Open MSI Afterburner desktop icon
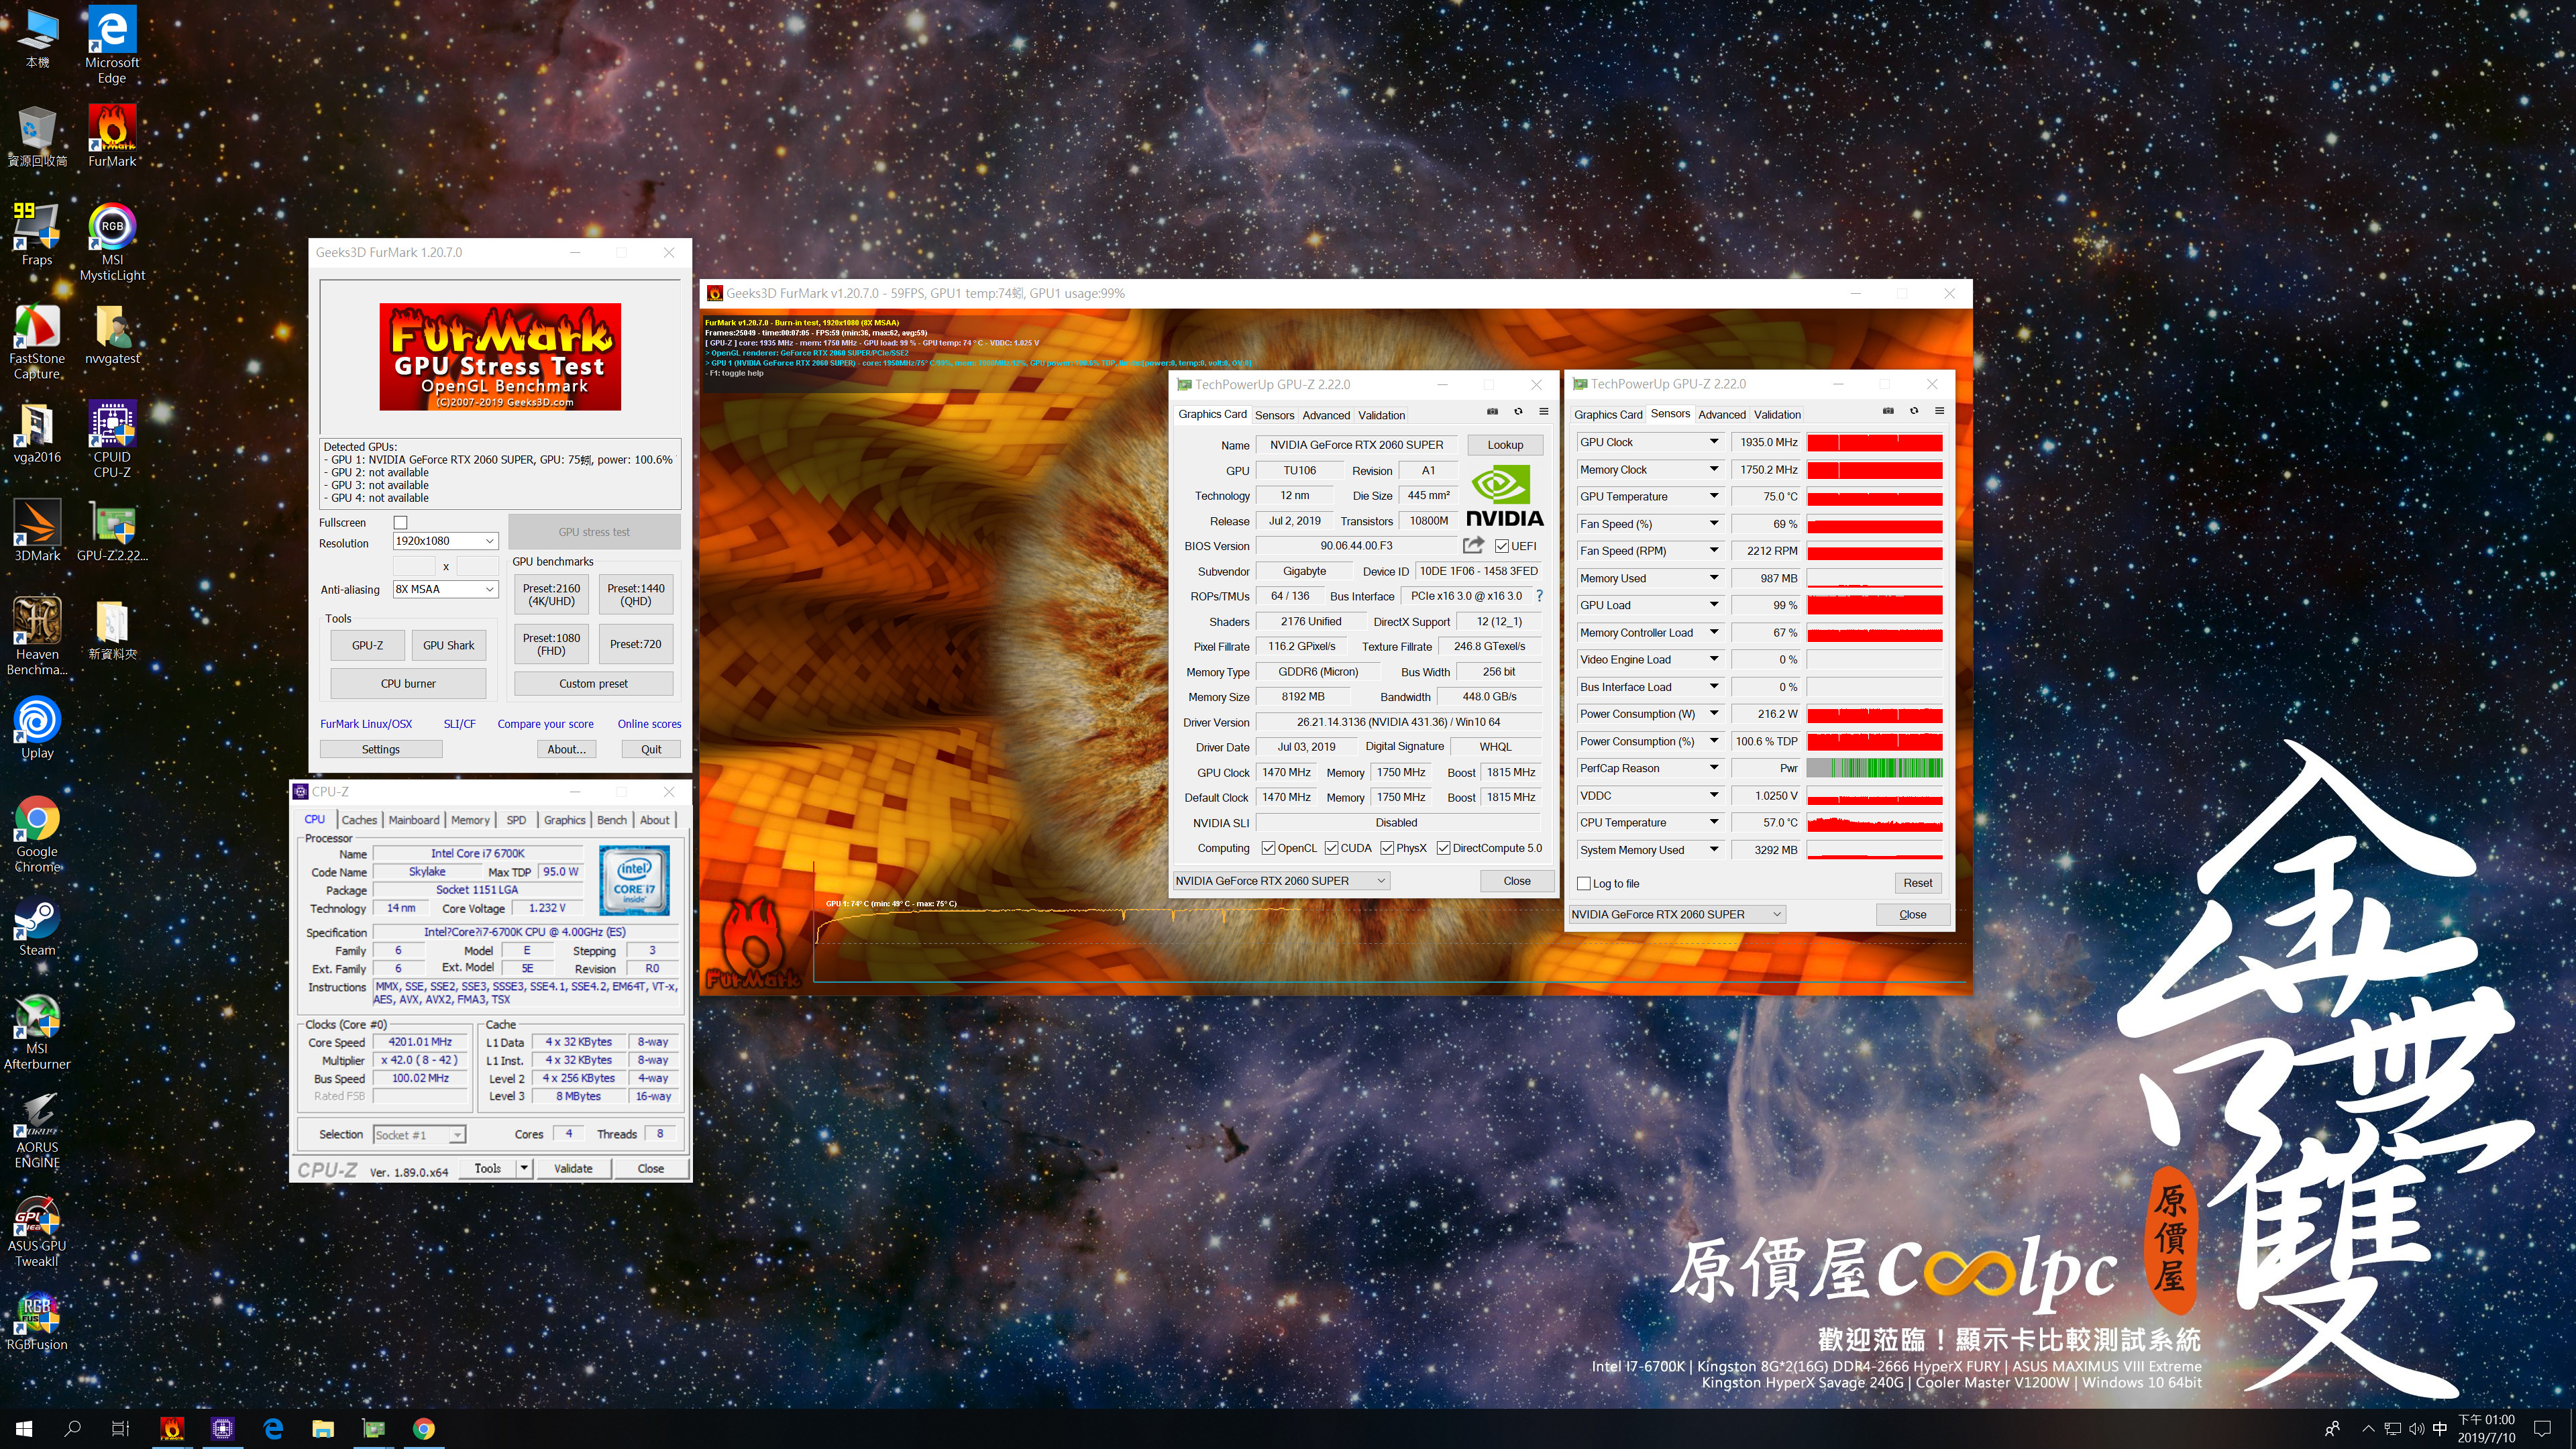This screenshot has width=2576, height=1449. [37, 1032]
